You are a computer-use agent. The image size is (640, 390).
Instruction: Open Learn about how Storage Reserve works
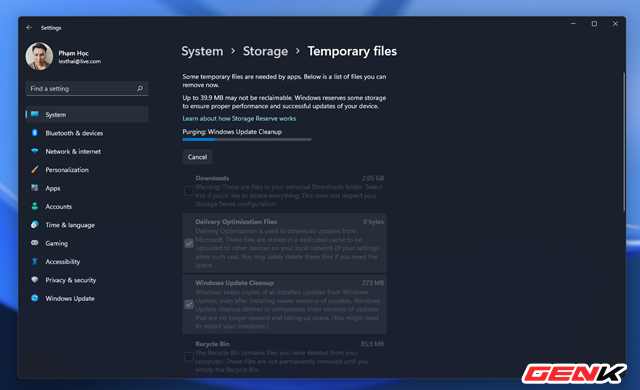tap(239, 118)
